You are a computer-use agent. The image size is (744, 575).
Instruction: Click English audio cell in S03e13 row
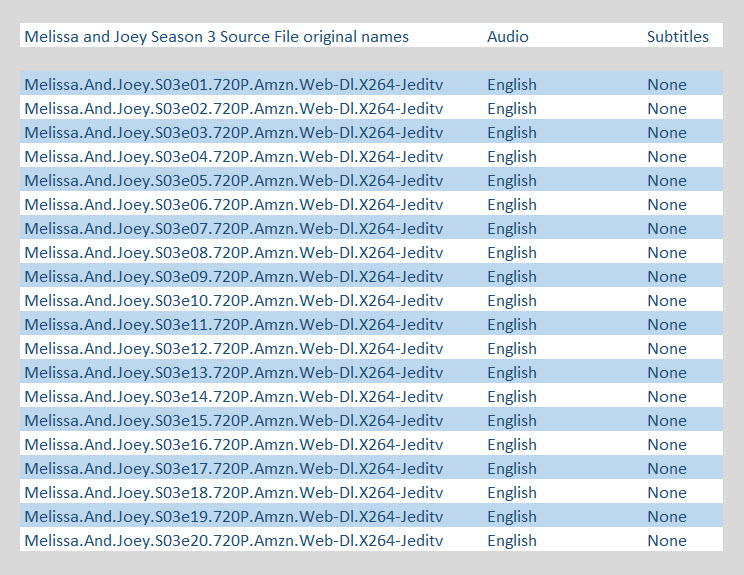pyautogui.click(x=512, y=373)
